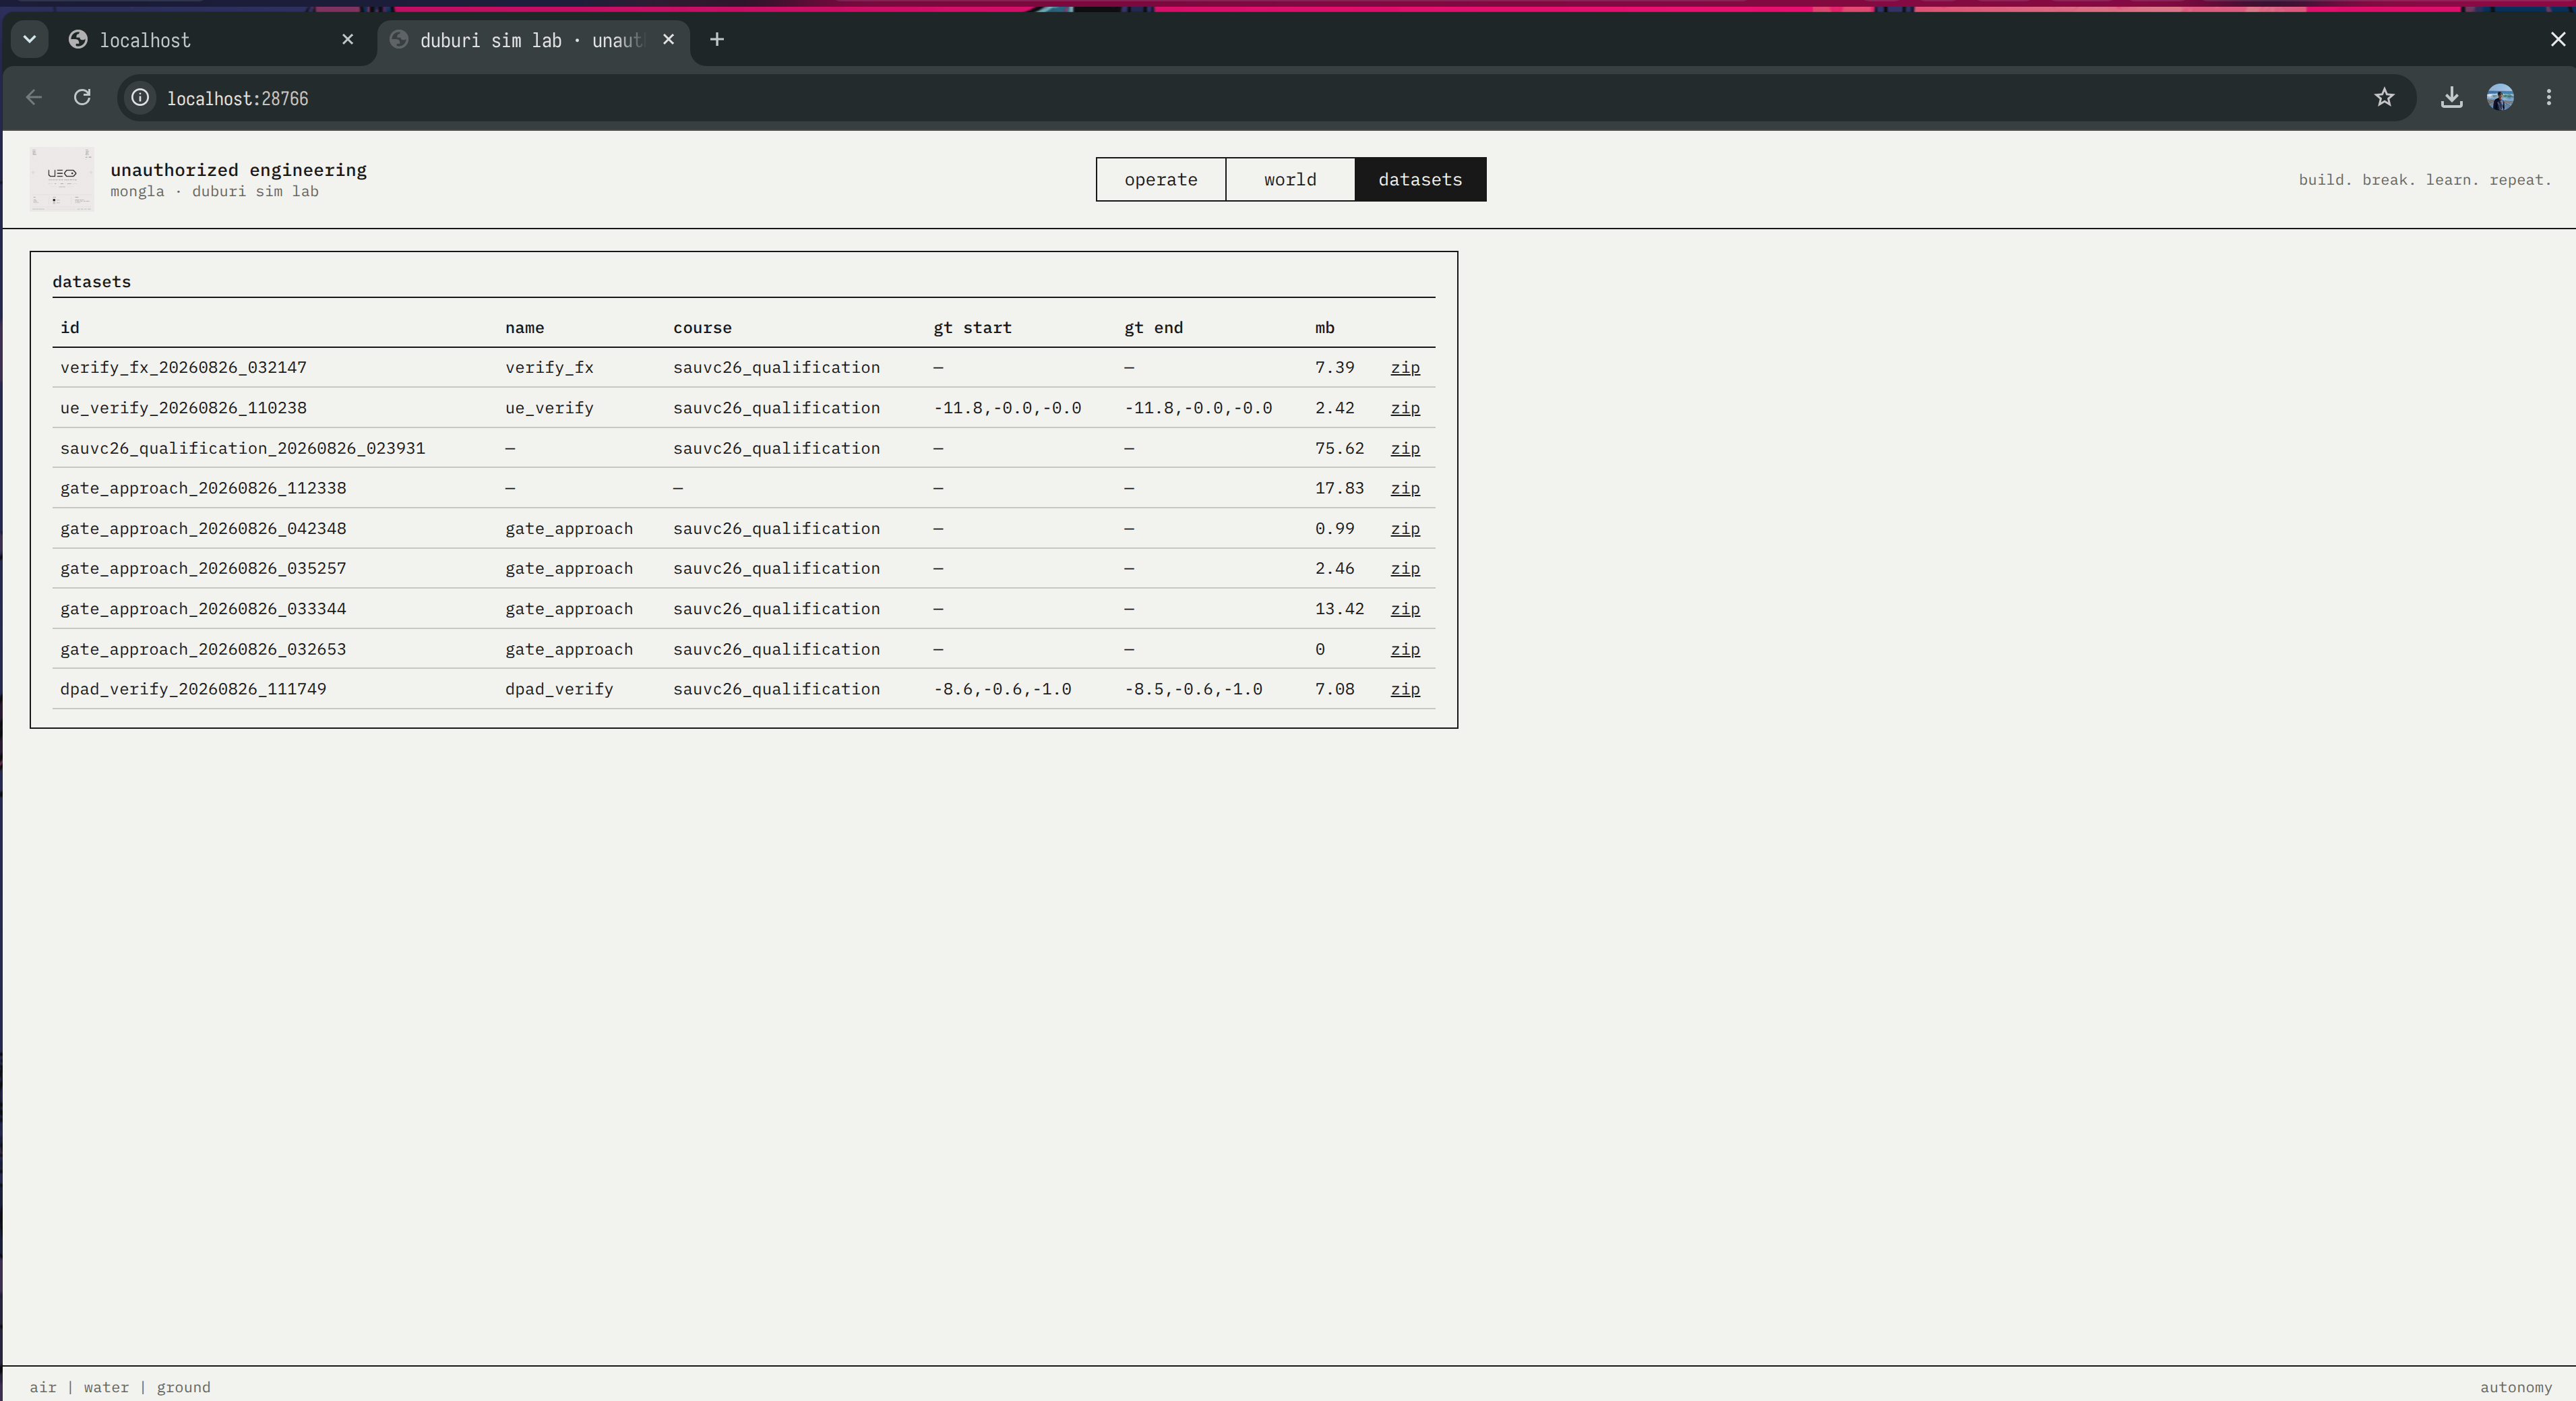Click the mb column header
Viewport: 2576px width, 1401px height.
pyautogui.click(x=1325, y=328)
